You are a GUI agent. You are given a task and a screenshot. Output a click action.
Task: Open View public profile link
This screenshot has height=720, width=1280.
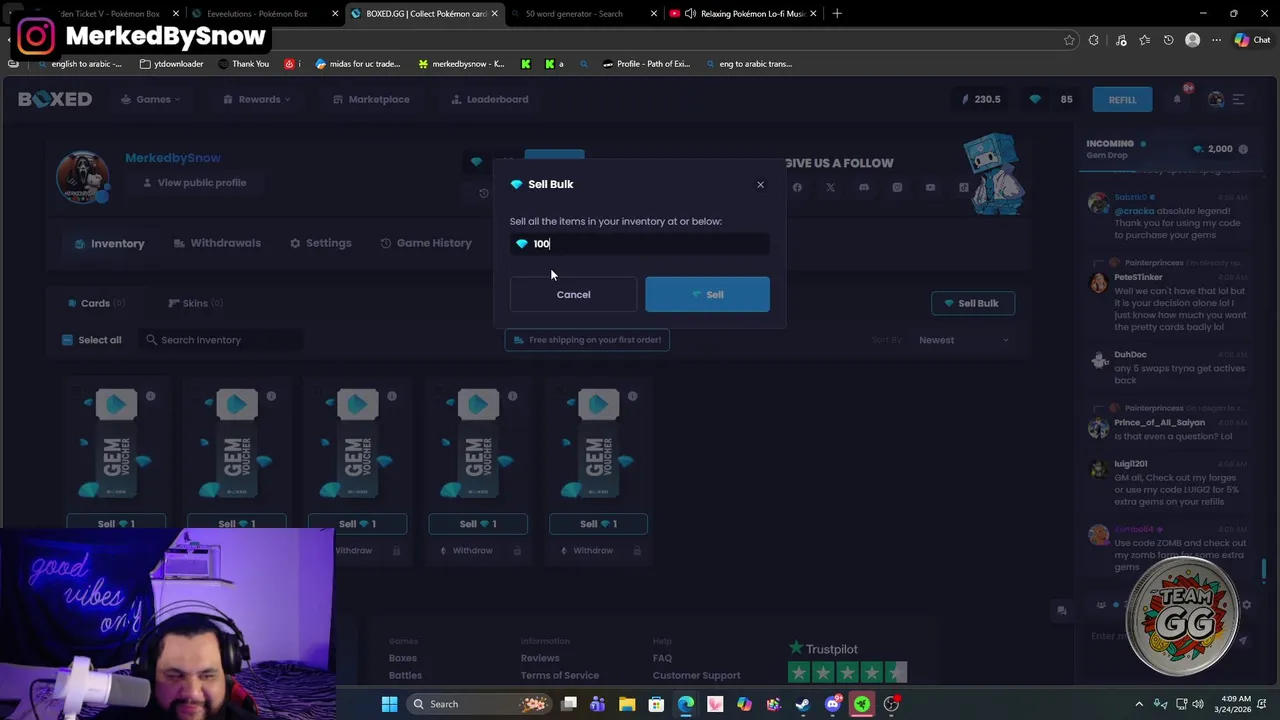[x=194, y=183]
